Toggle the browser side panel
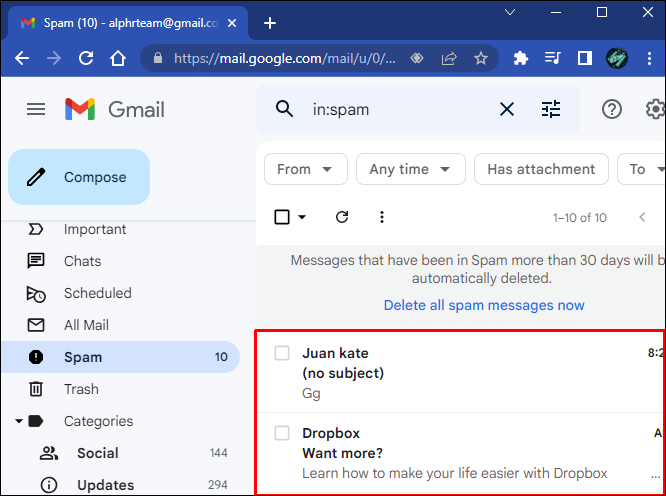Screen dimensions: 666x496 coord(585,58)
